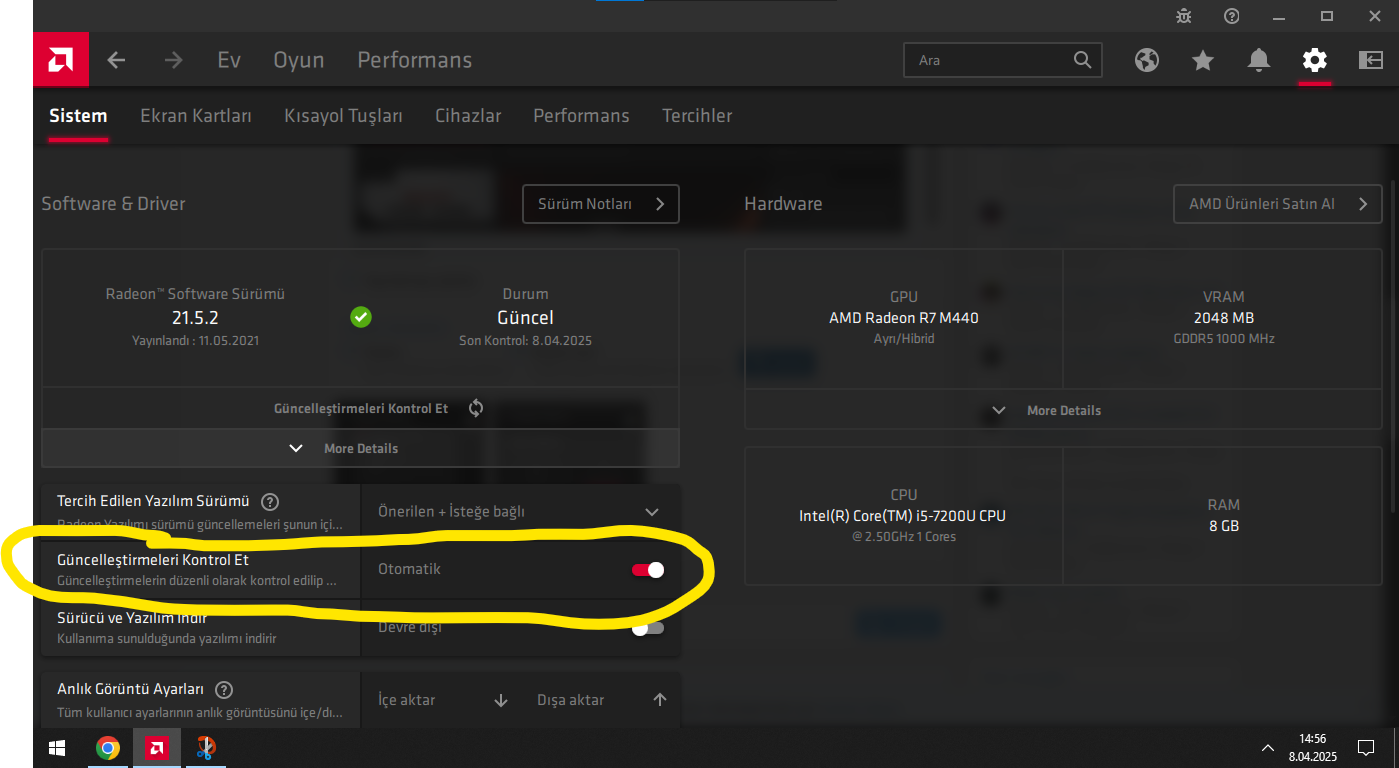Click the AMD Ürünleri Satın Al button
The image size is (1399, 768).
pyautogui.click(x=1278, y=204)
